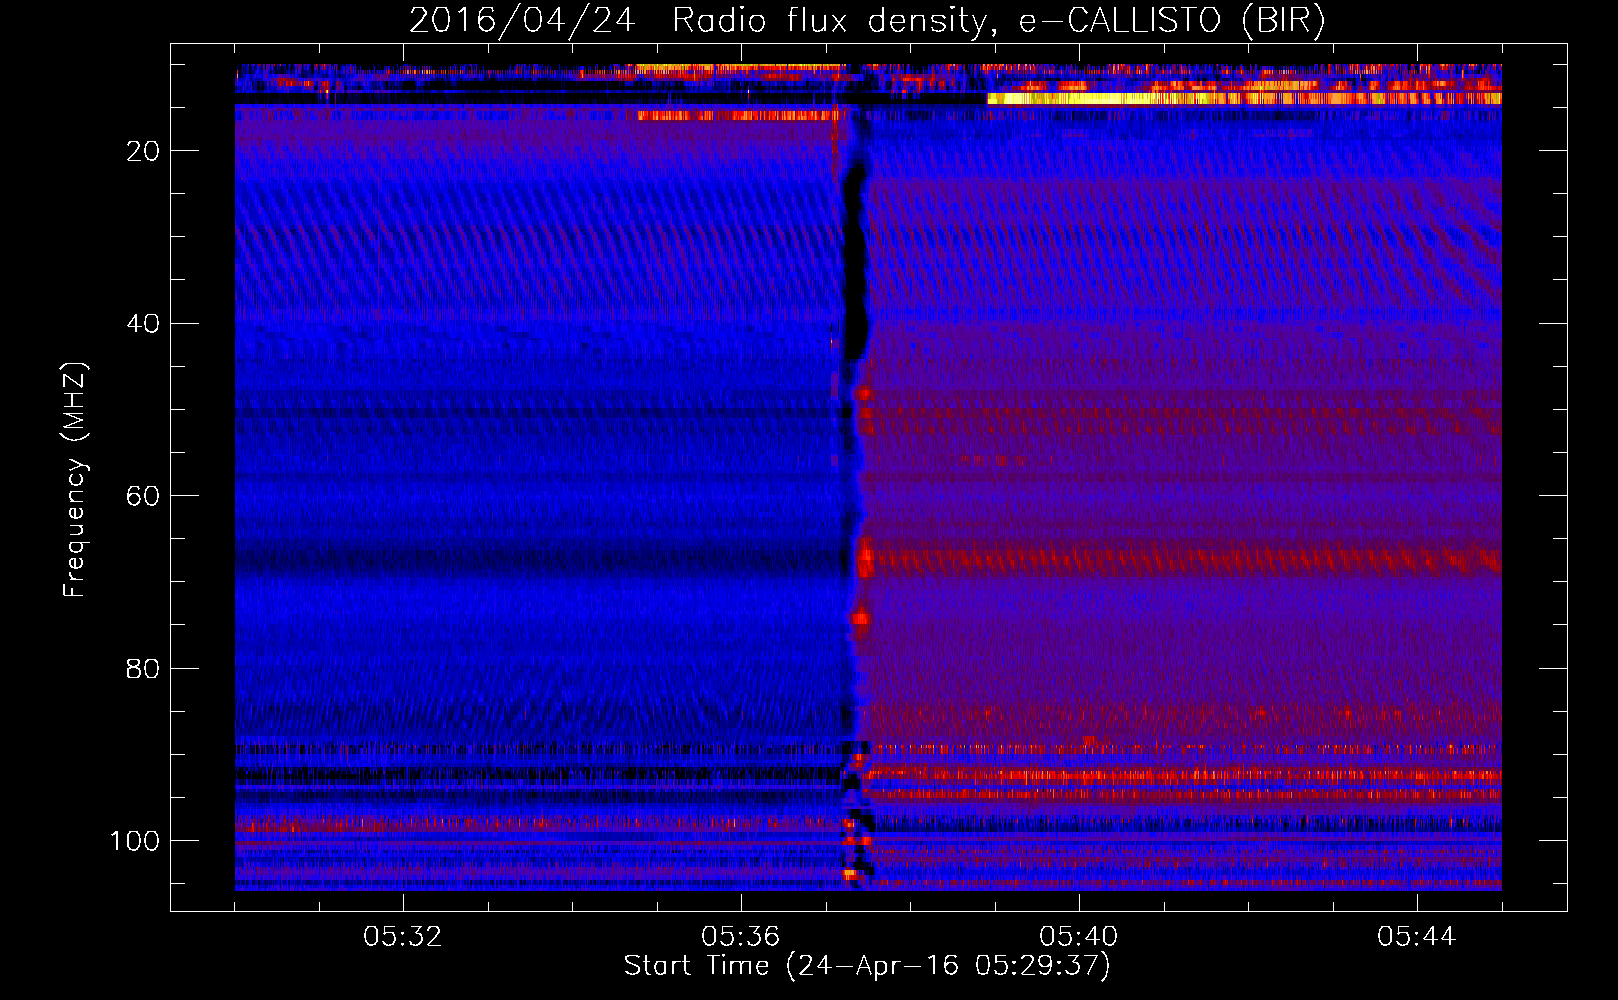Click the 05:40 time tick label
This screenshot has width=1618, height=1000.
(1079, 937)
